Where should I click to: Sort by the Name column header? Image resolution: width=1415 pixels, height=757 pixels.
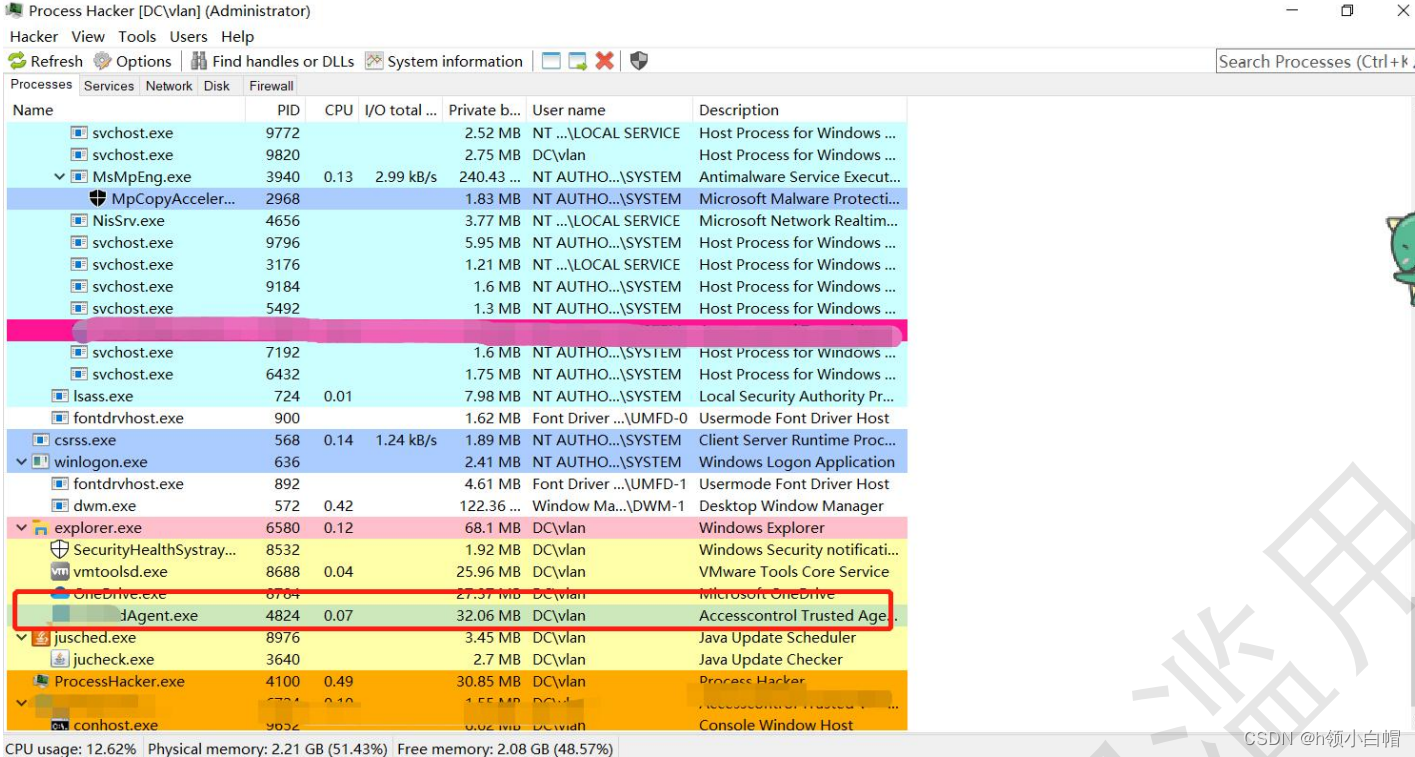click(x=125, y=110)
